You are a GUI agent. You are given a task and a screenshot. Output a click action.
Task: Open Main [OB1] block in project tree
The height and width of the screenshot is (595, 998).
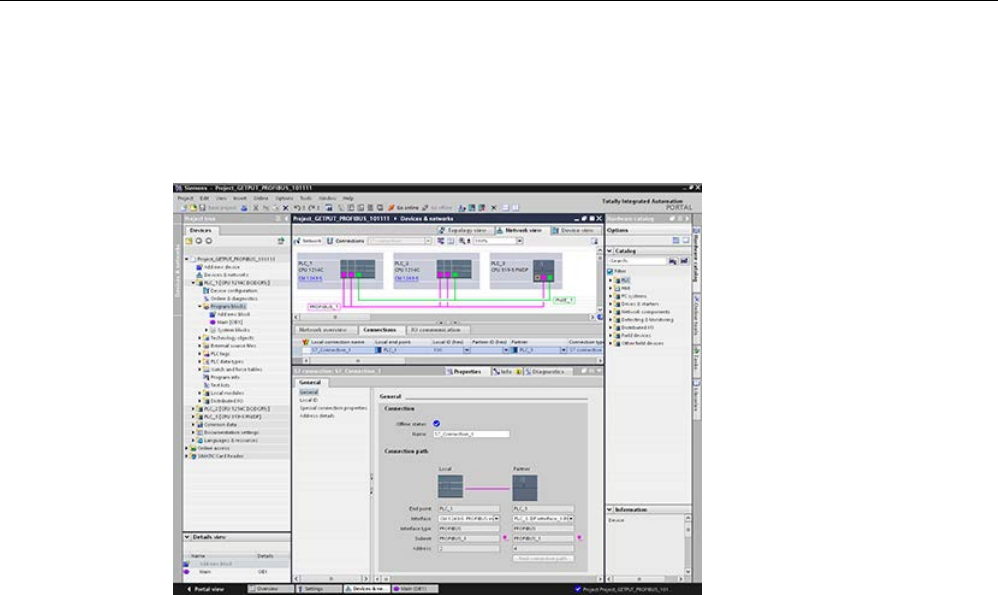pos(225,322)
